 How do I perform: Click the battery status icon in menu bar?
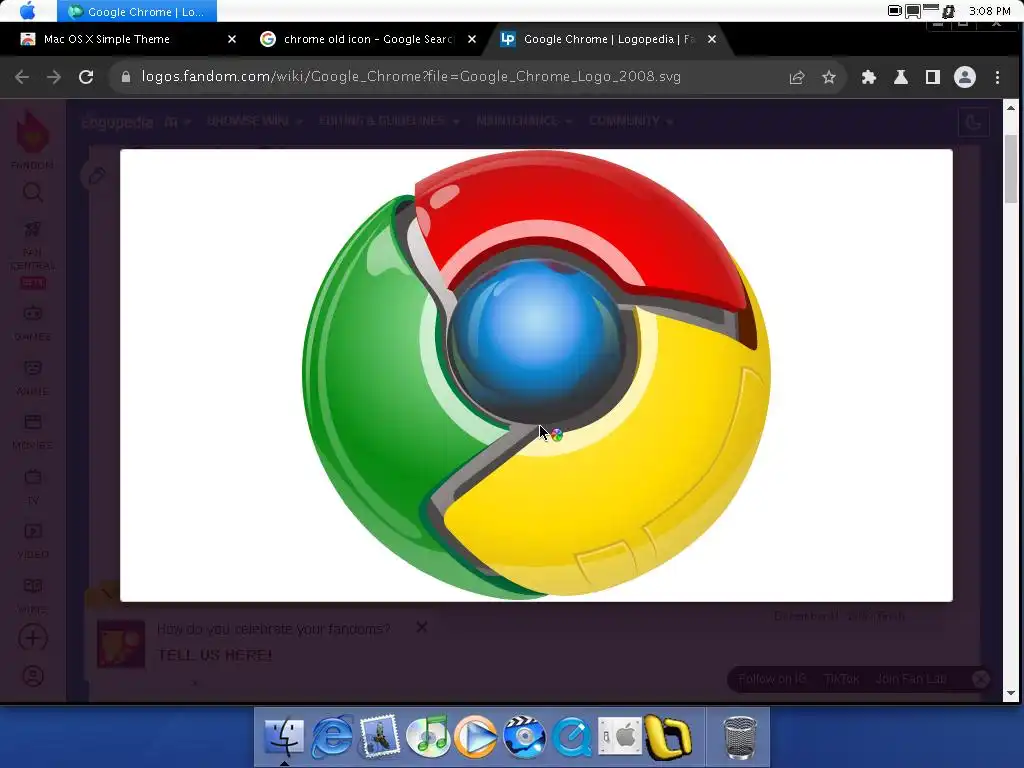(x=895, y=10)
